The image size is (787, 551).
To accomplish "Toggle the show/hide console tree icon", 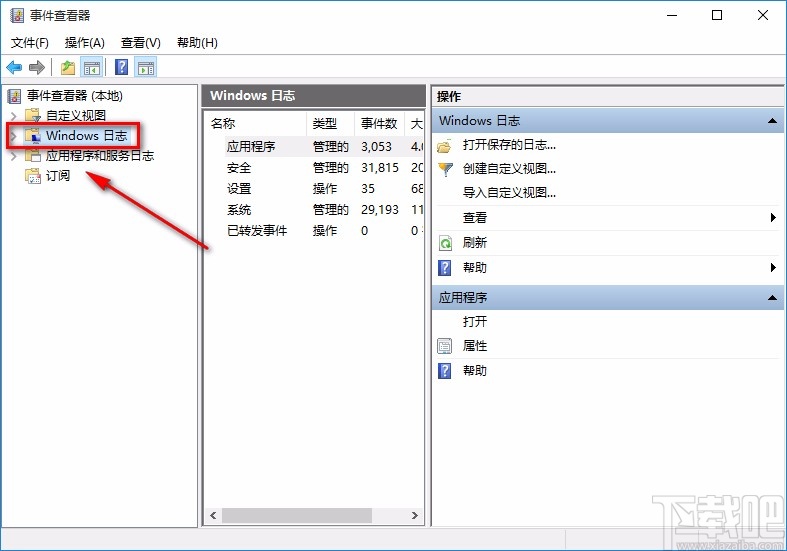I will [x=92, y=67].
